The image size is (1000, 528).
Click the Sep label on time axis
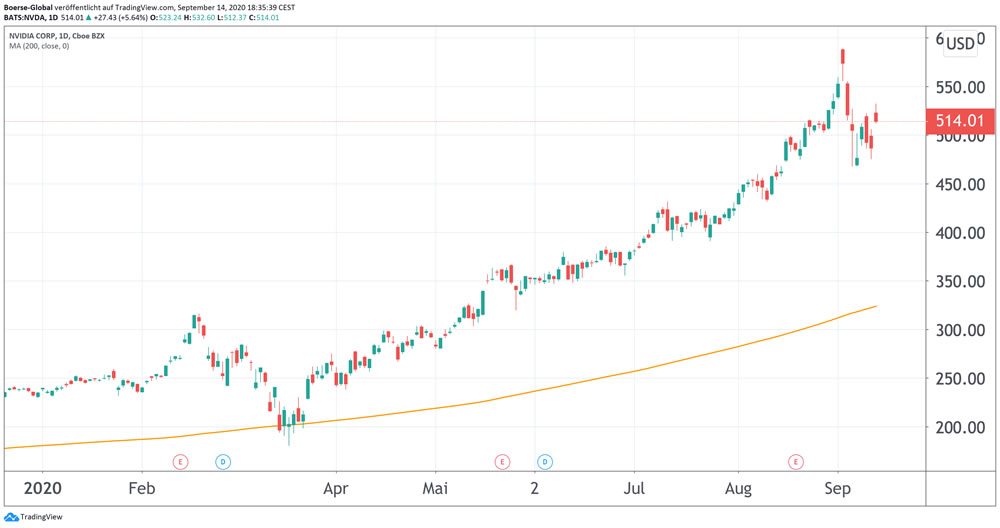point(837,489)
